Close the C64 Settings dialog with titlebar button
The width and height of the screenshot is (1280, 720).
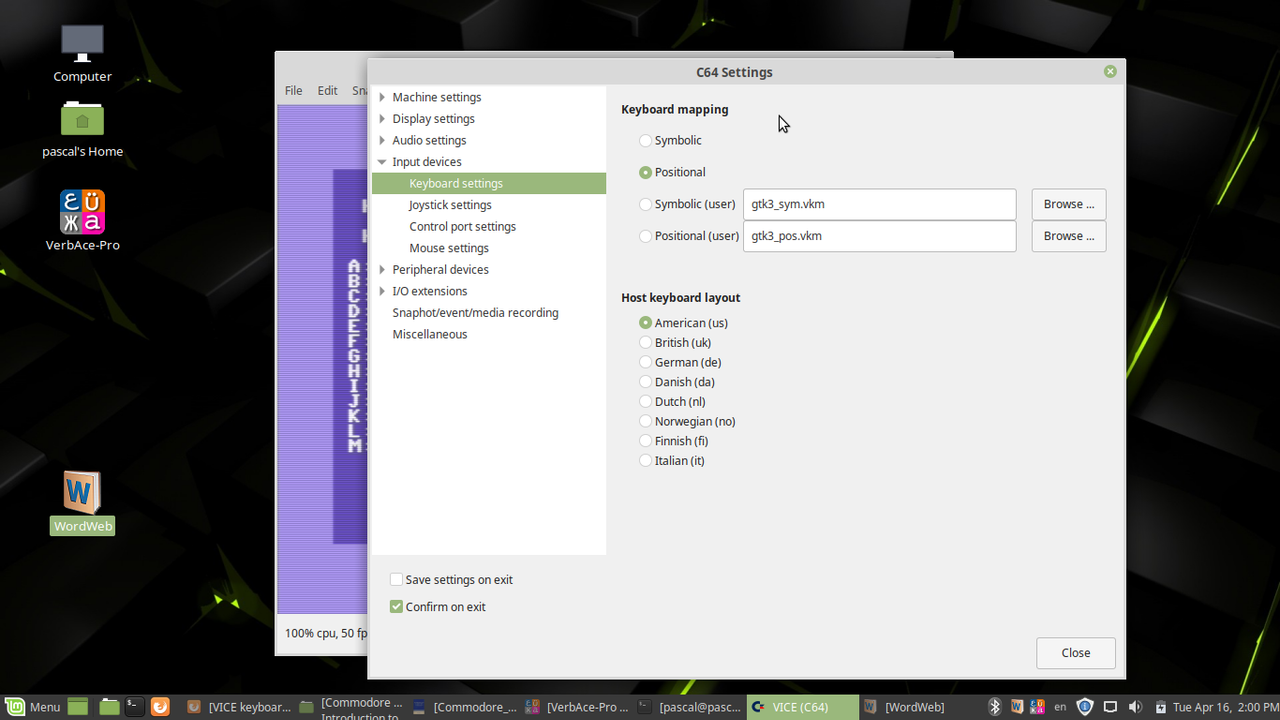1110,72
